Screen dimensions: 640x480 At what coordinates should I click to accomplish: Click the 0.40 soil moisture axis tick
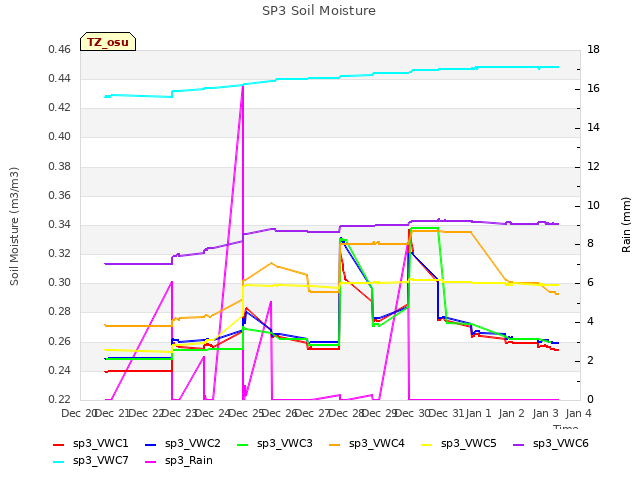(59, 137)
